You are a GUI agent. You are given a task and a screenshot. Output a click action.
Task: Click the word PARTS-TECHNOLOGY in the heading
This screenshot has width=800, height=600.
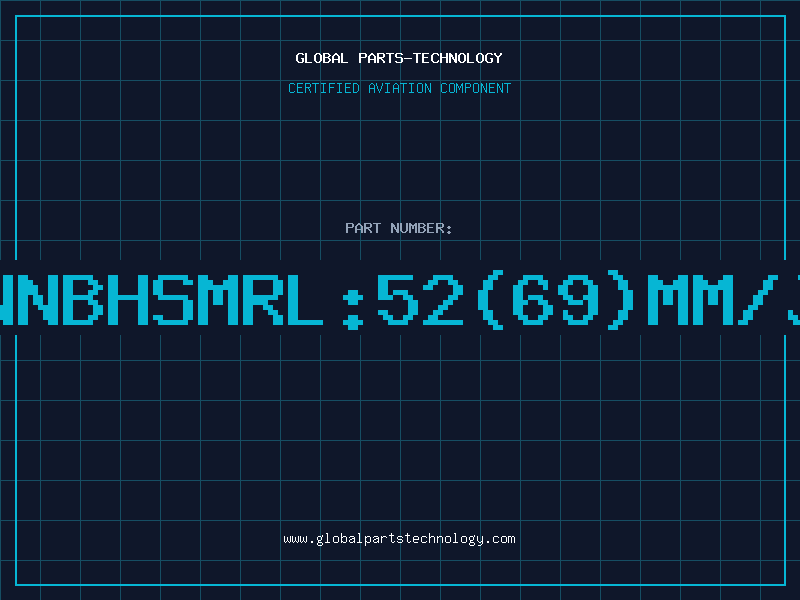430,58
